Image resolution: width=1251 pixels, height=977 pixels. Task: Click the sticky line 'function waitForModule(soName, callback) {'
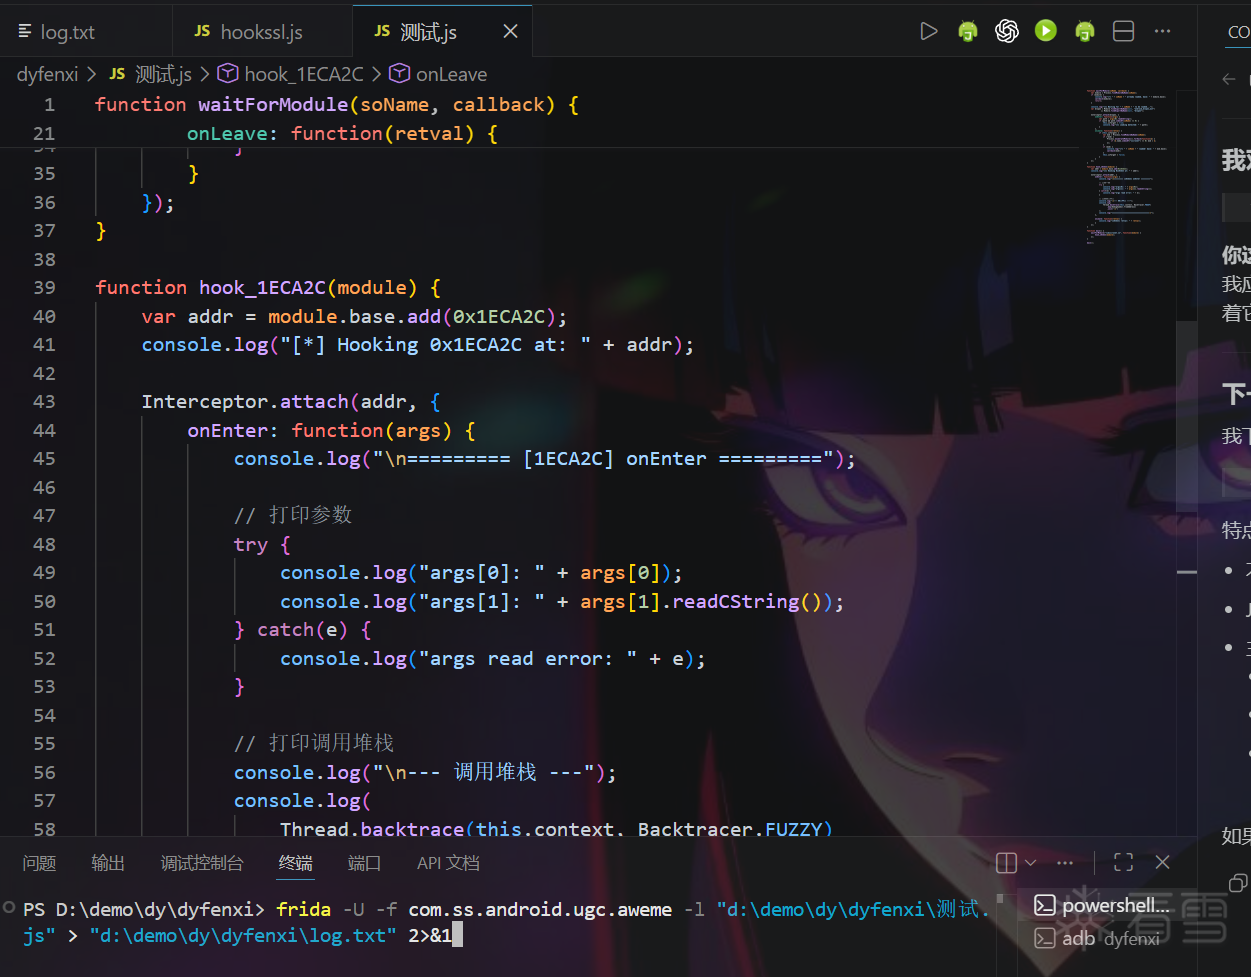336,104
